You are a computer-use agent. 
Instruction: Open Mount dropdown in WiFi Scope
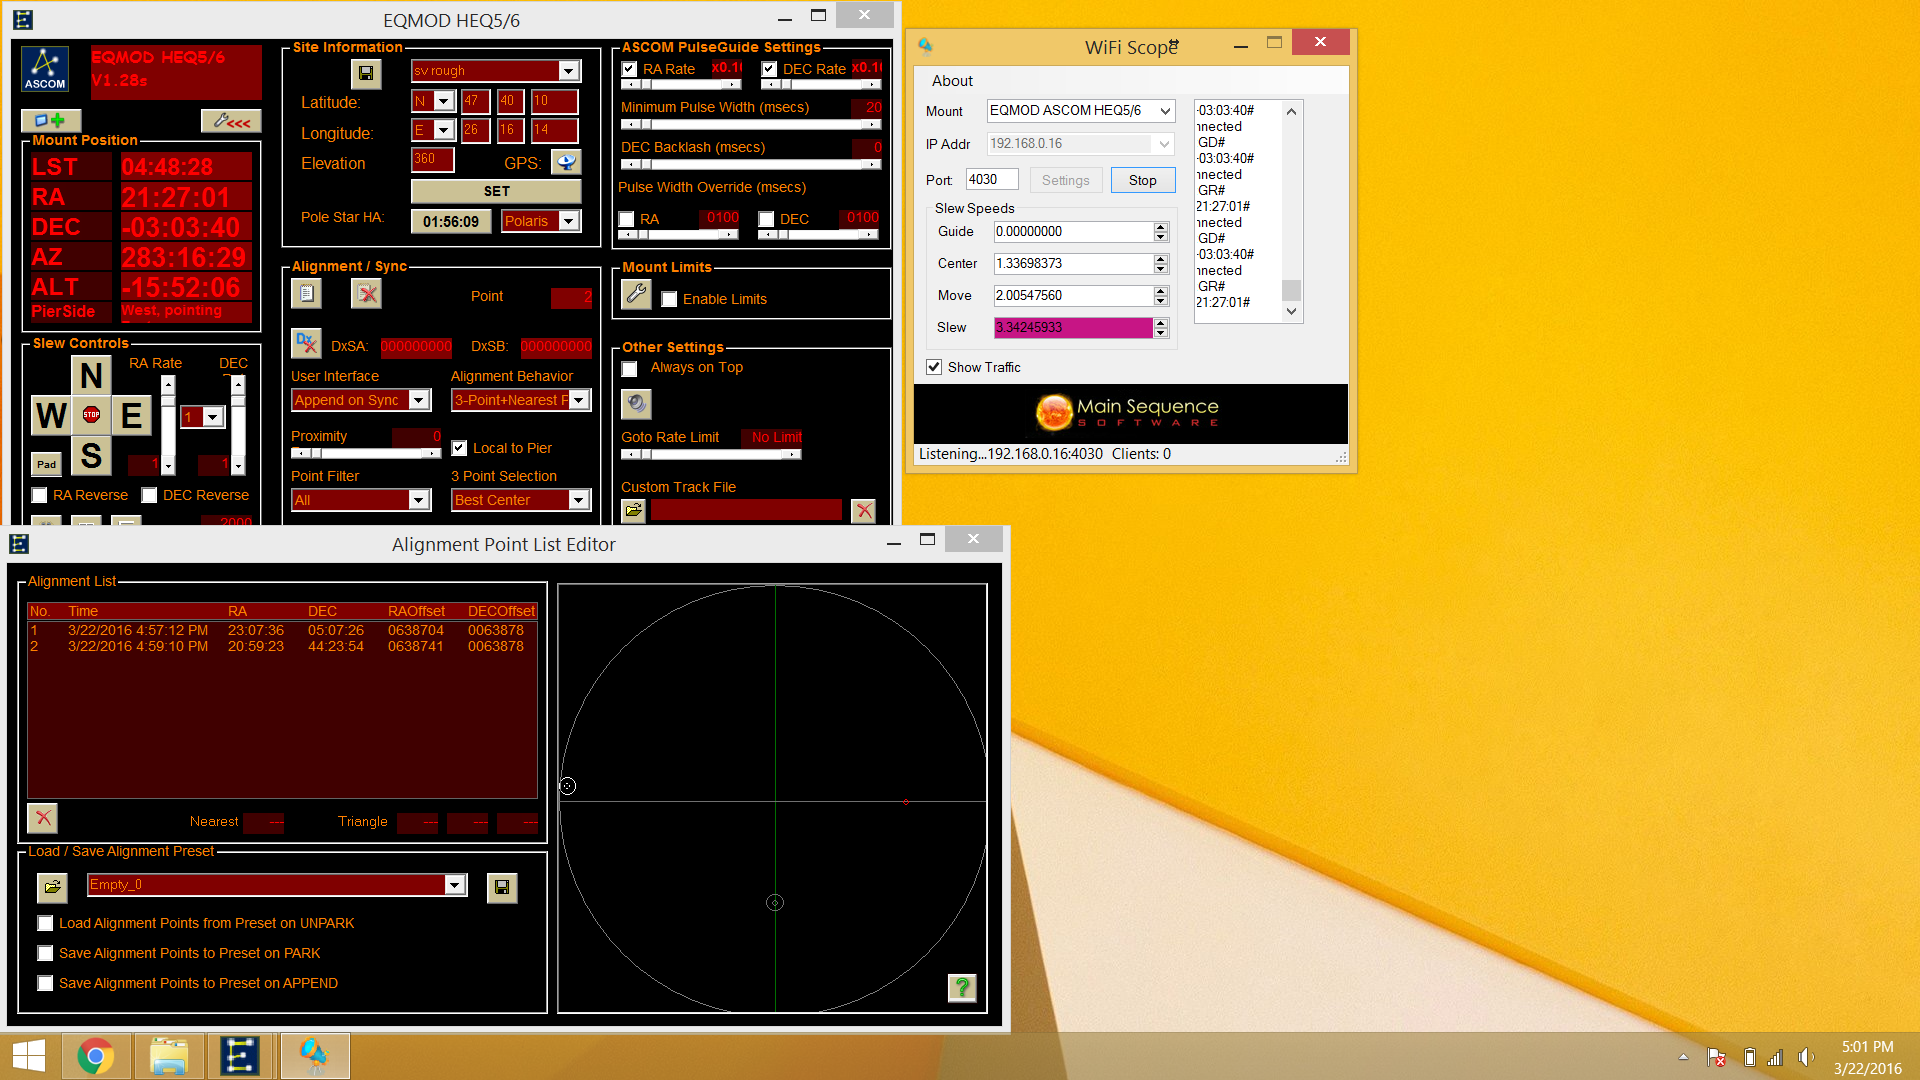tap(1165, 111)
